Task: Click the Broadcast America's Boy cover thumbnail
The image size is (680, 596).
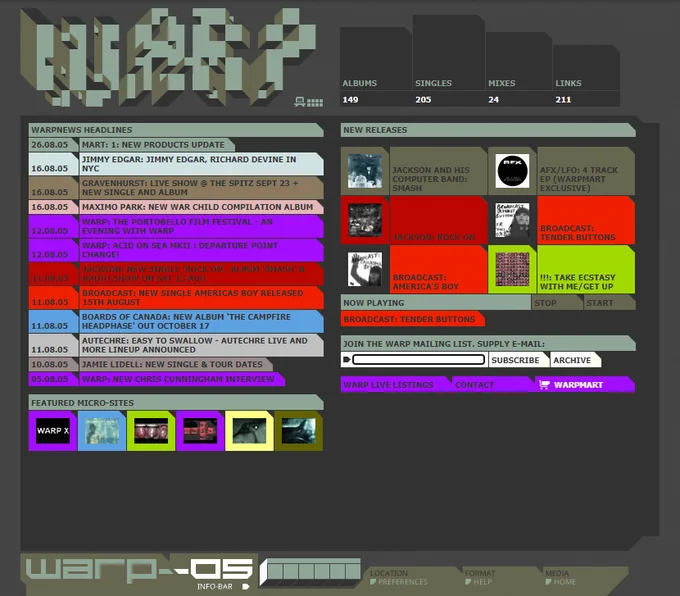Action: click(x=365, y=269)
